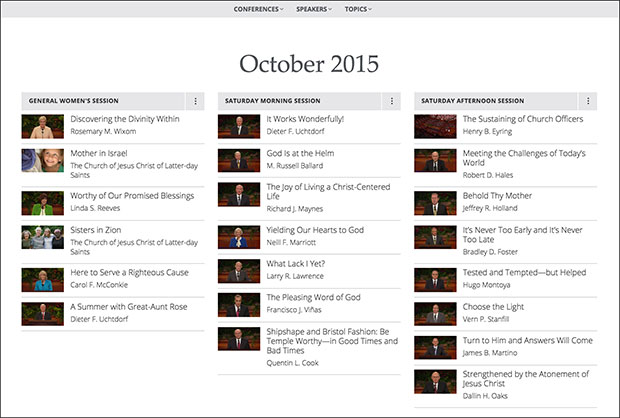Click speaker name Neill F. Marriott

click(x=291, y=242)
